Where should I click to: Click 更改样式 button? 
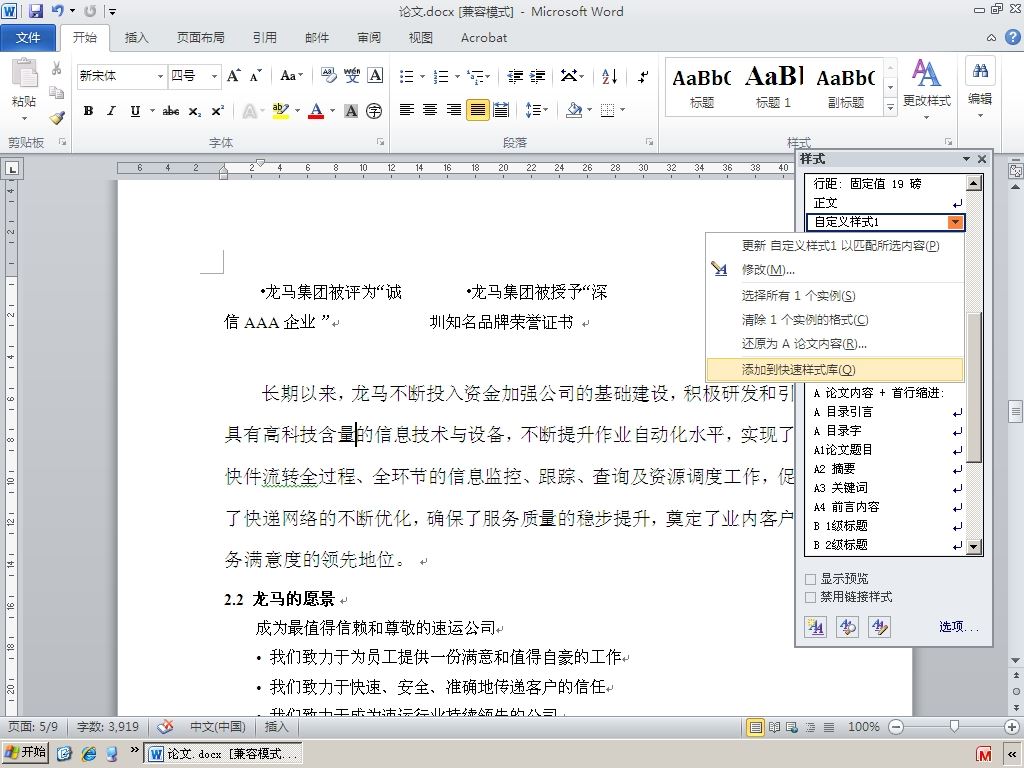(926, 88)
